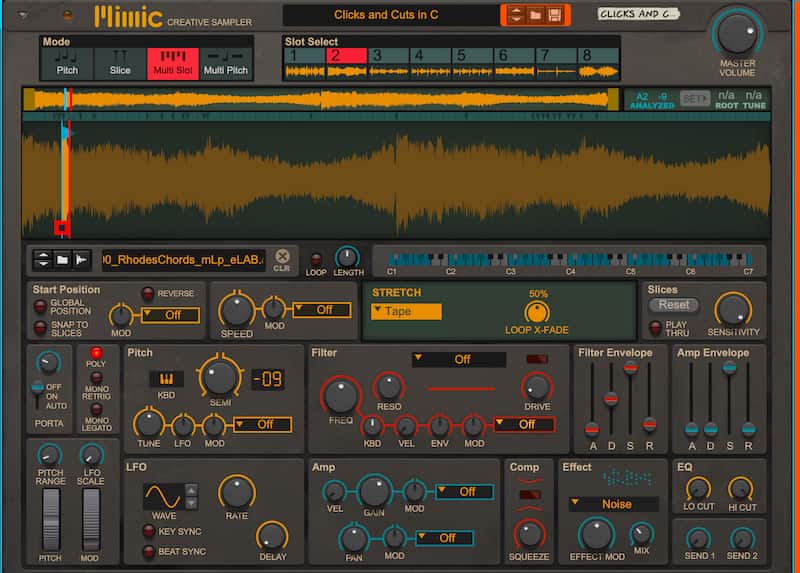Open the sample browser folder icon
This screenshot has height=573, width=800.
62,260
